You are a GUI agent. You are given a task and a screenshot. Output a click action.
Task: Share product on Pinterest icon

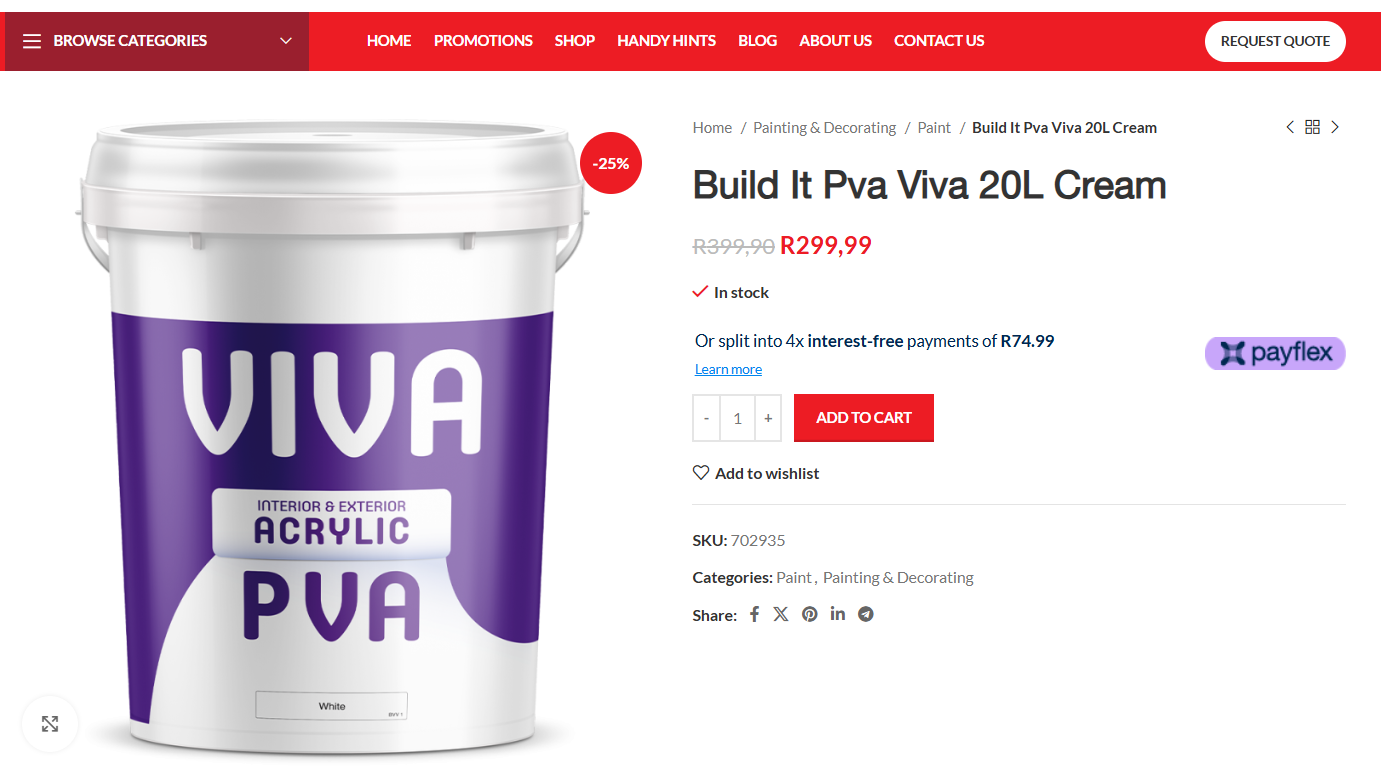[810, 614]
